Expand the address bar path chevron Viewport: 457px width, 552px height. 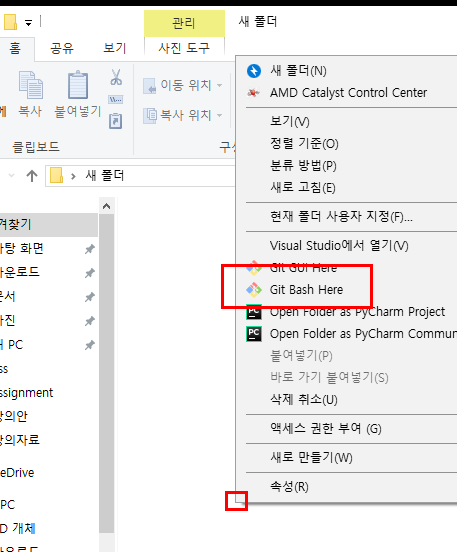click(73, 176)
